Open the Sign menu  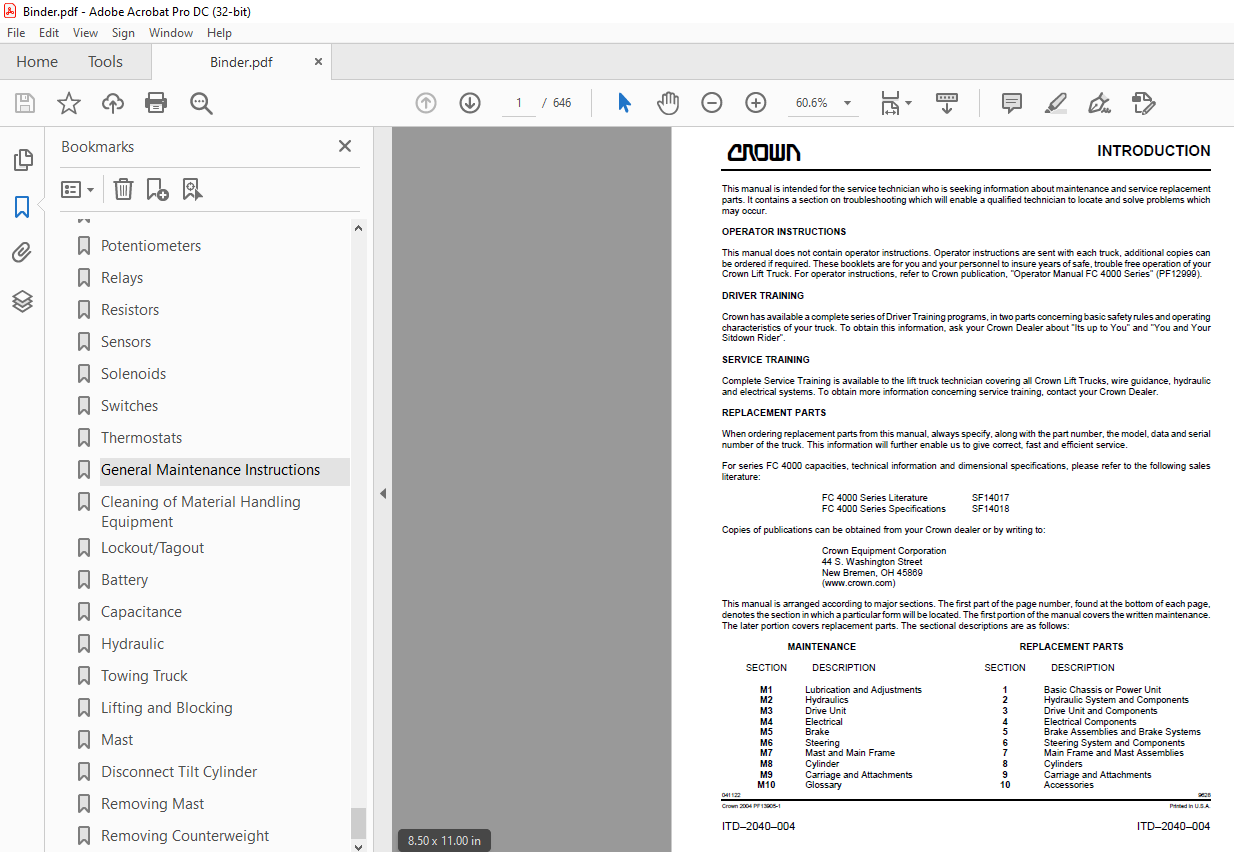(123, 33)
